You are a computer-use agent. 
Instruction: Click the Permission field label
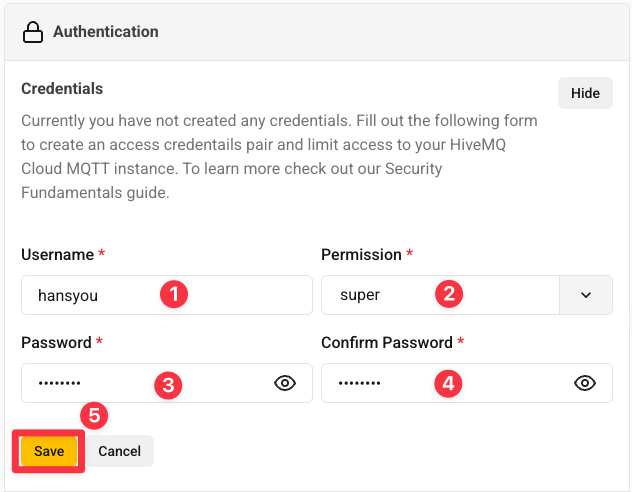point(360,255)
